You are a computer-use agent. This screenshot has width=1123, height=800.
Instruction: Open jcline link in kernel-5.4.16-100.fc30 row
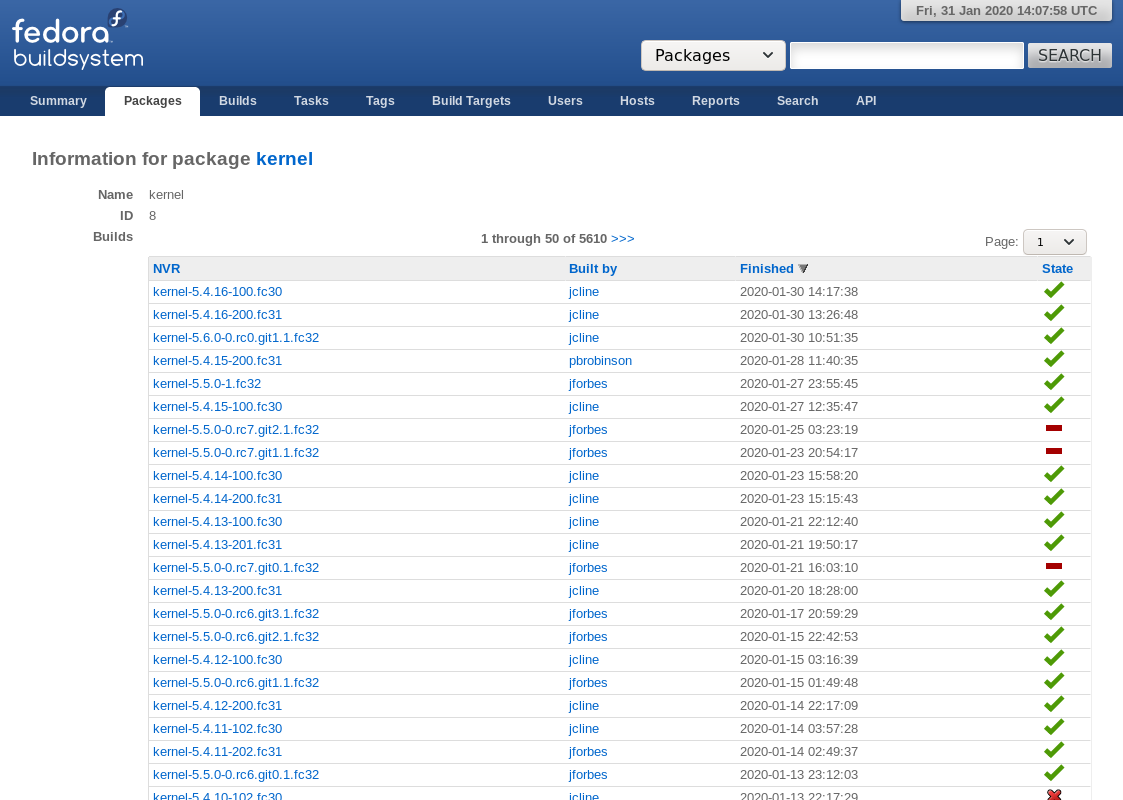(584, 291)
